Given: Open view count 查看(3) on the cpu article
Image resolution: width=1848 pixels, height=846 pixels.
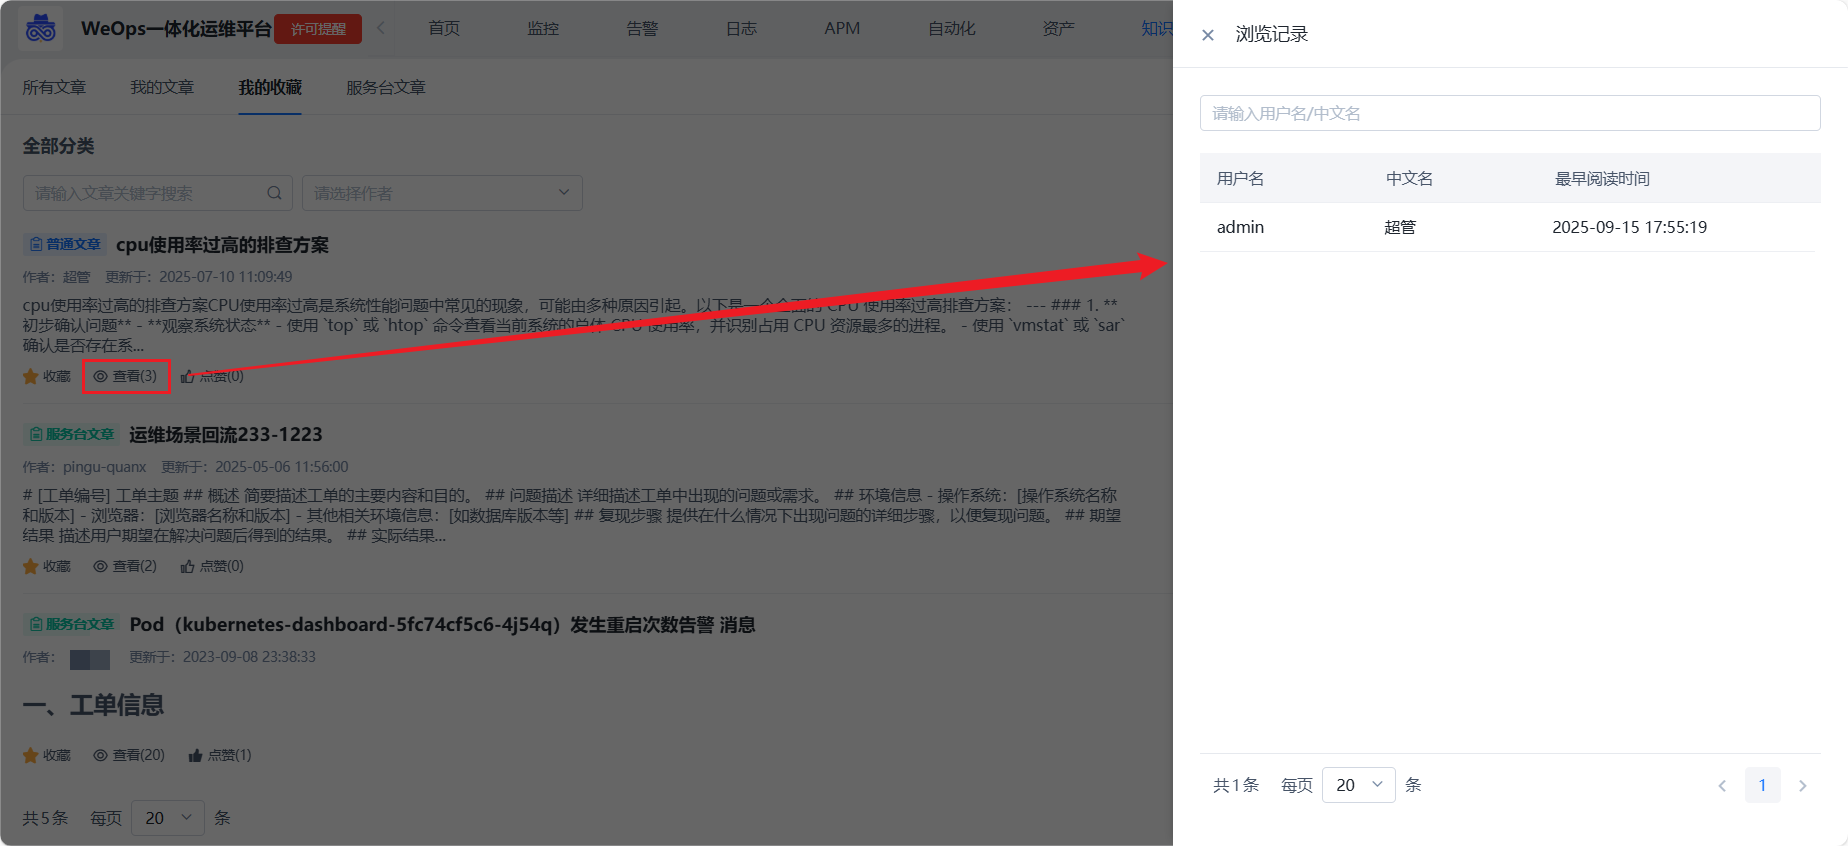Looking at the screenshot, I should point(126,376).
